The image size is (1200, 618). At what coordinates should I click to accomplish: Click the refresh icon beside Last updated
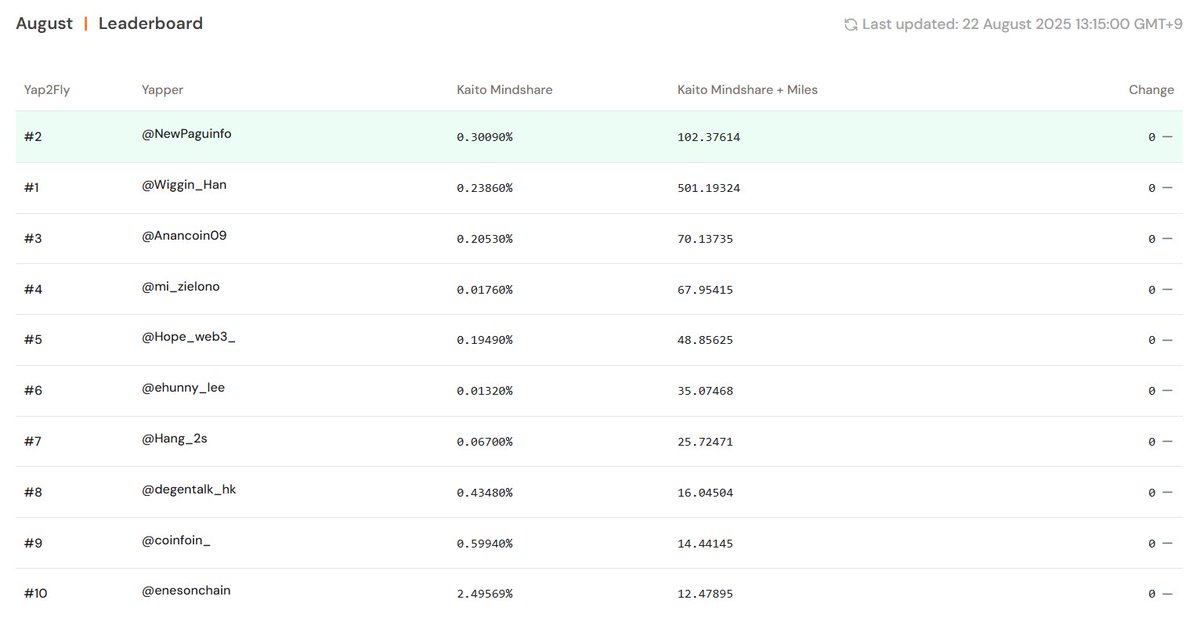[851, 24]
